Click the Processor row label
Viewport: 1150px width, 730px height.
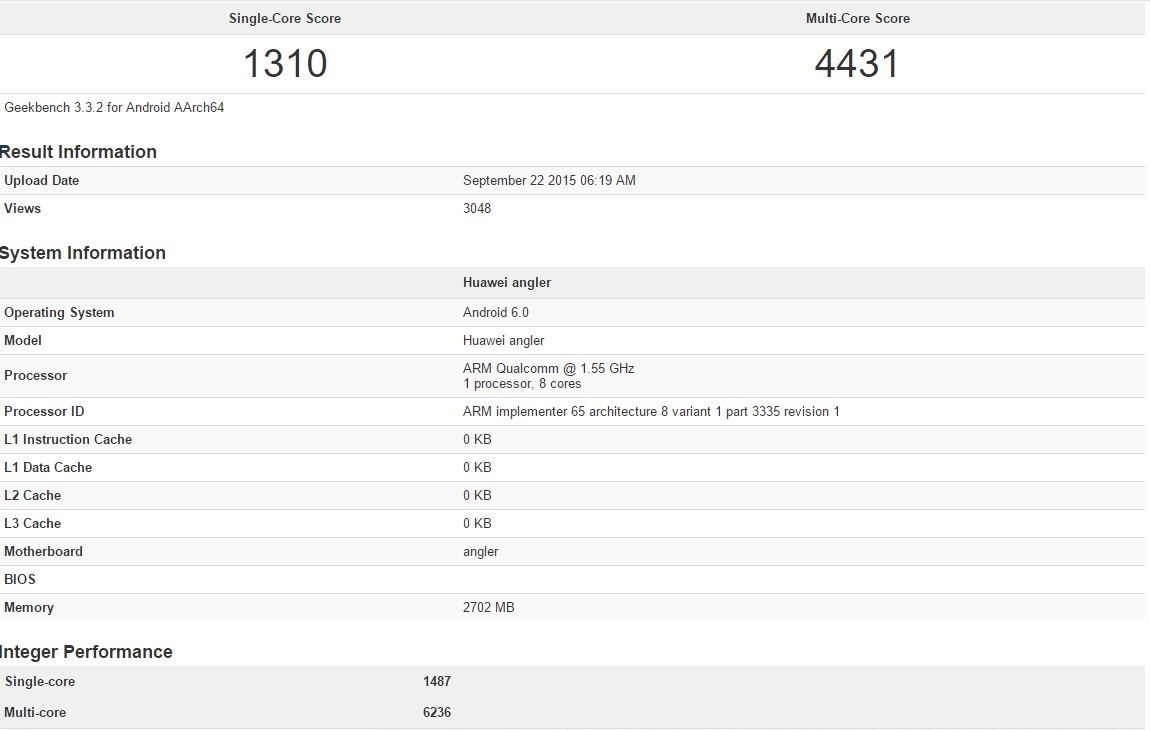(35, 376)
